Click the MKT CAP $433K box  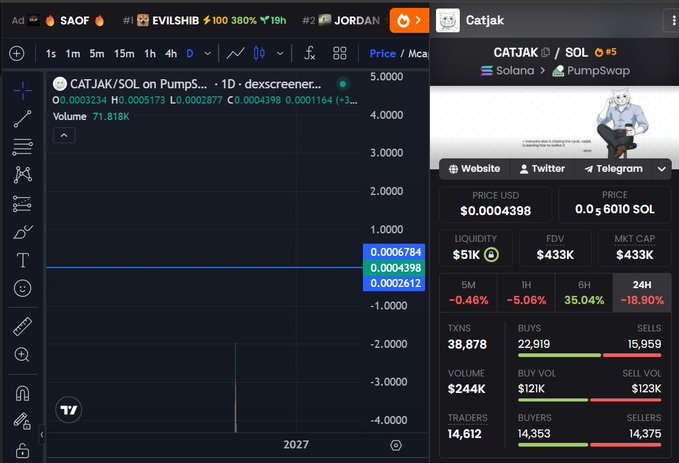coord(634,248)
